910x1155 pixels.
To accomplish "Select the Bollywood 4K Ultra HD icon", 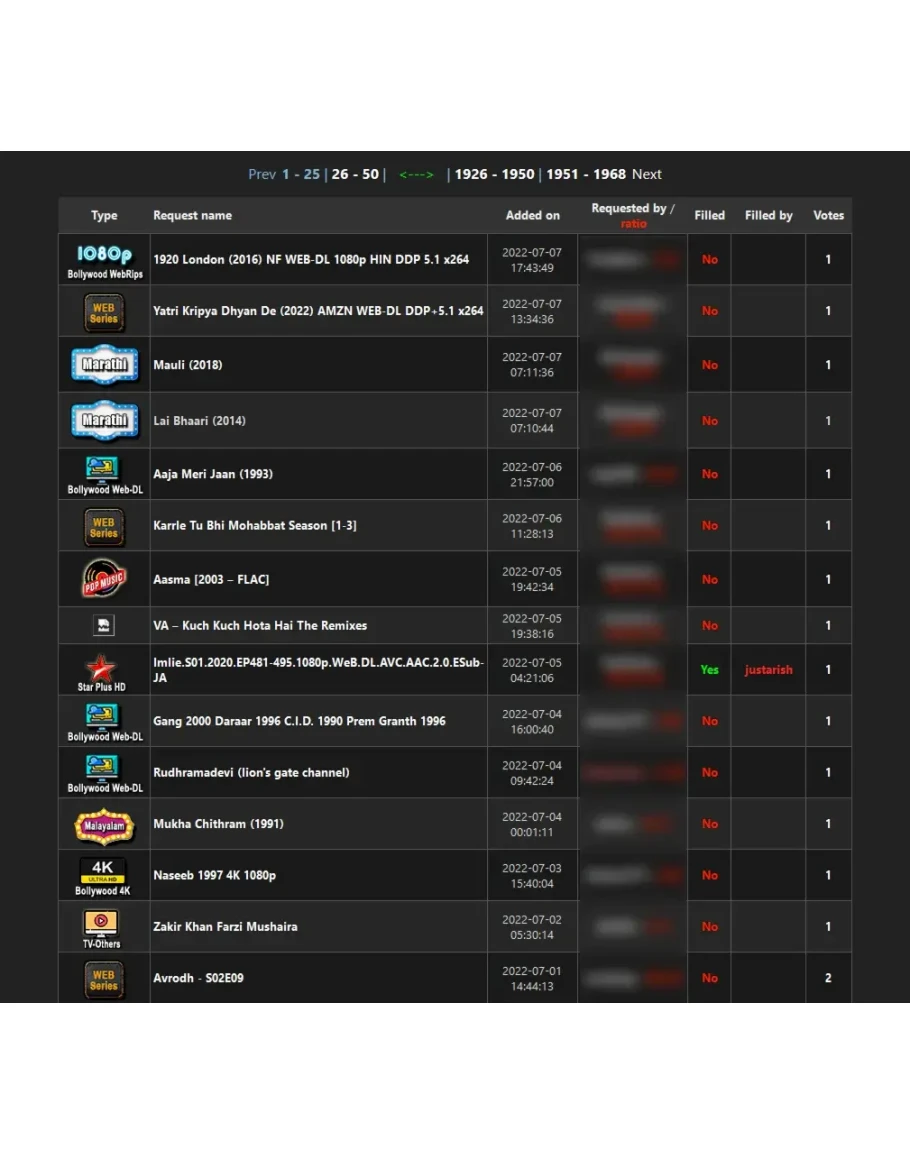I will [103, 874].
